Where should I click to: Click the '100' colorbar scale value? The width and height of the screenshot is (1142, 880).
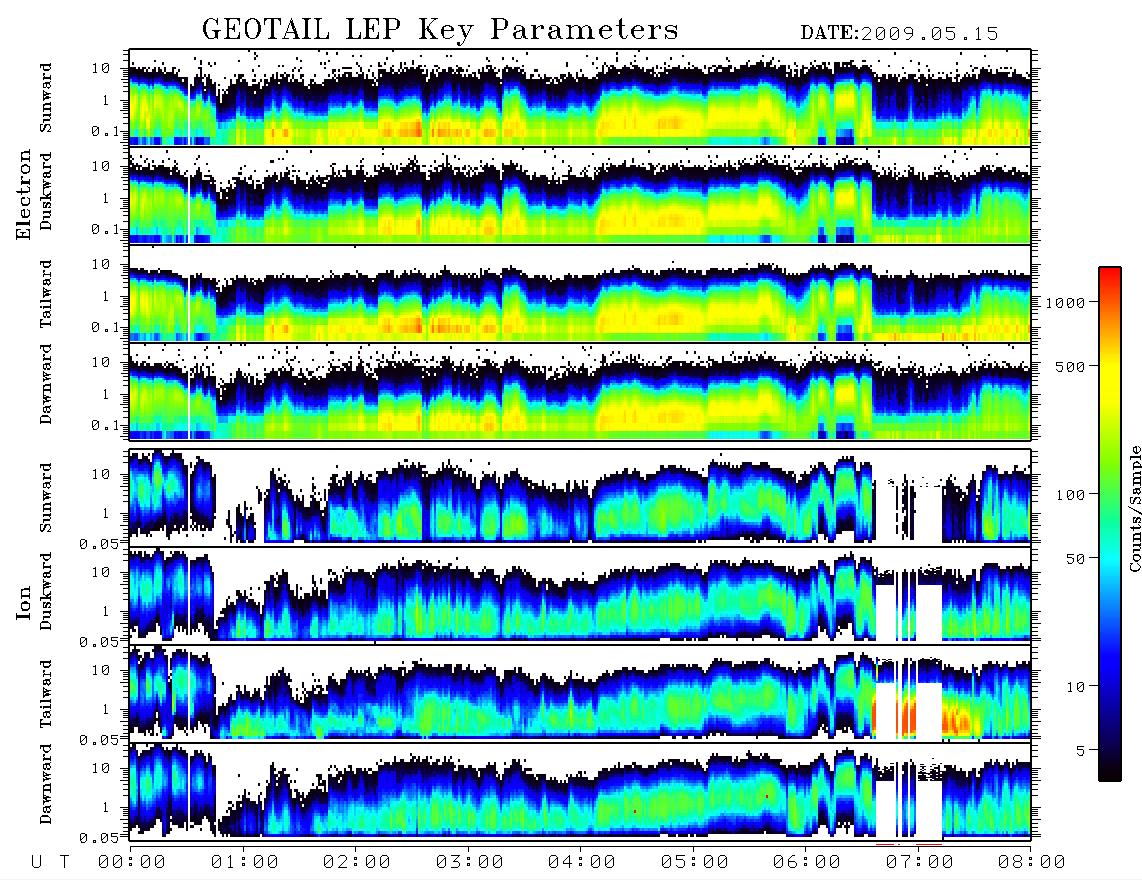click(1070, 495)
